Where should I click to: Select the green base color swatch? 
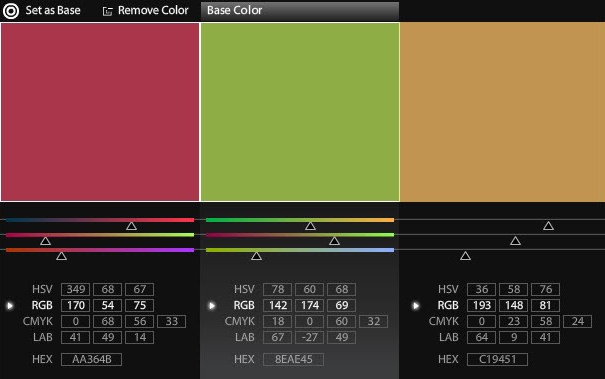[x=300, y=112]
